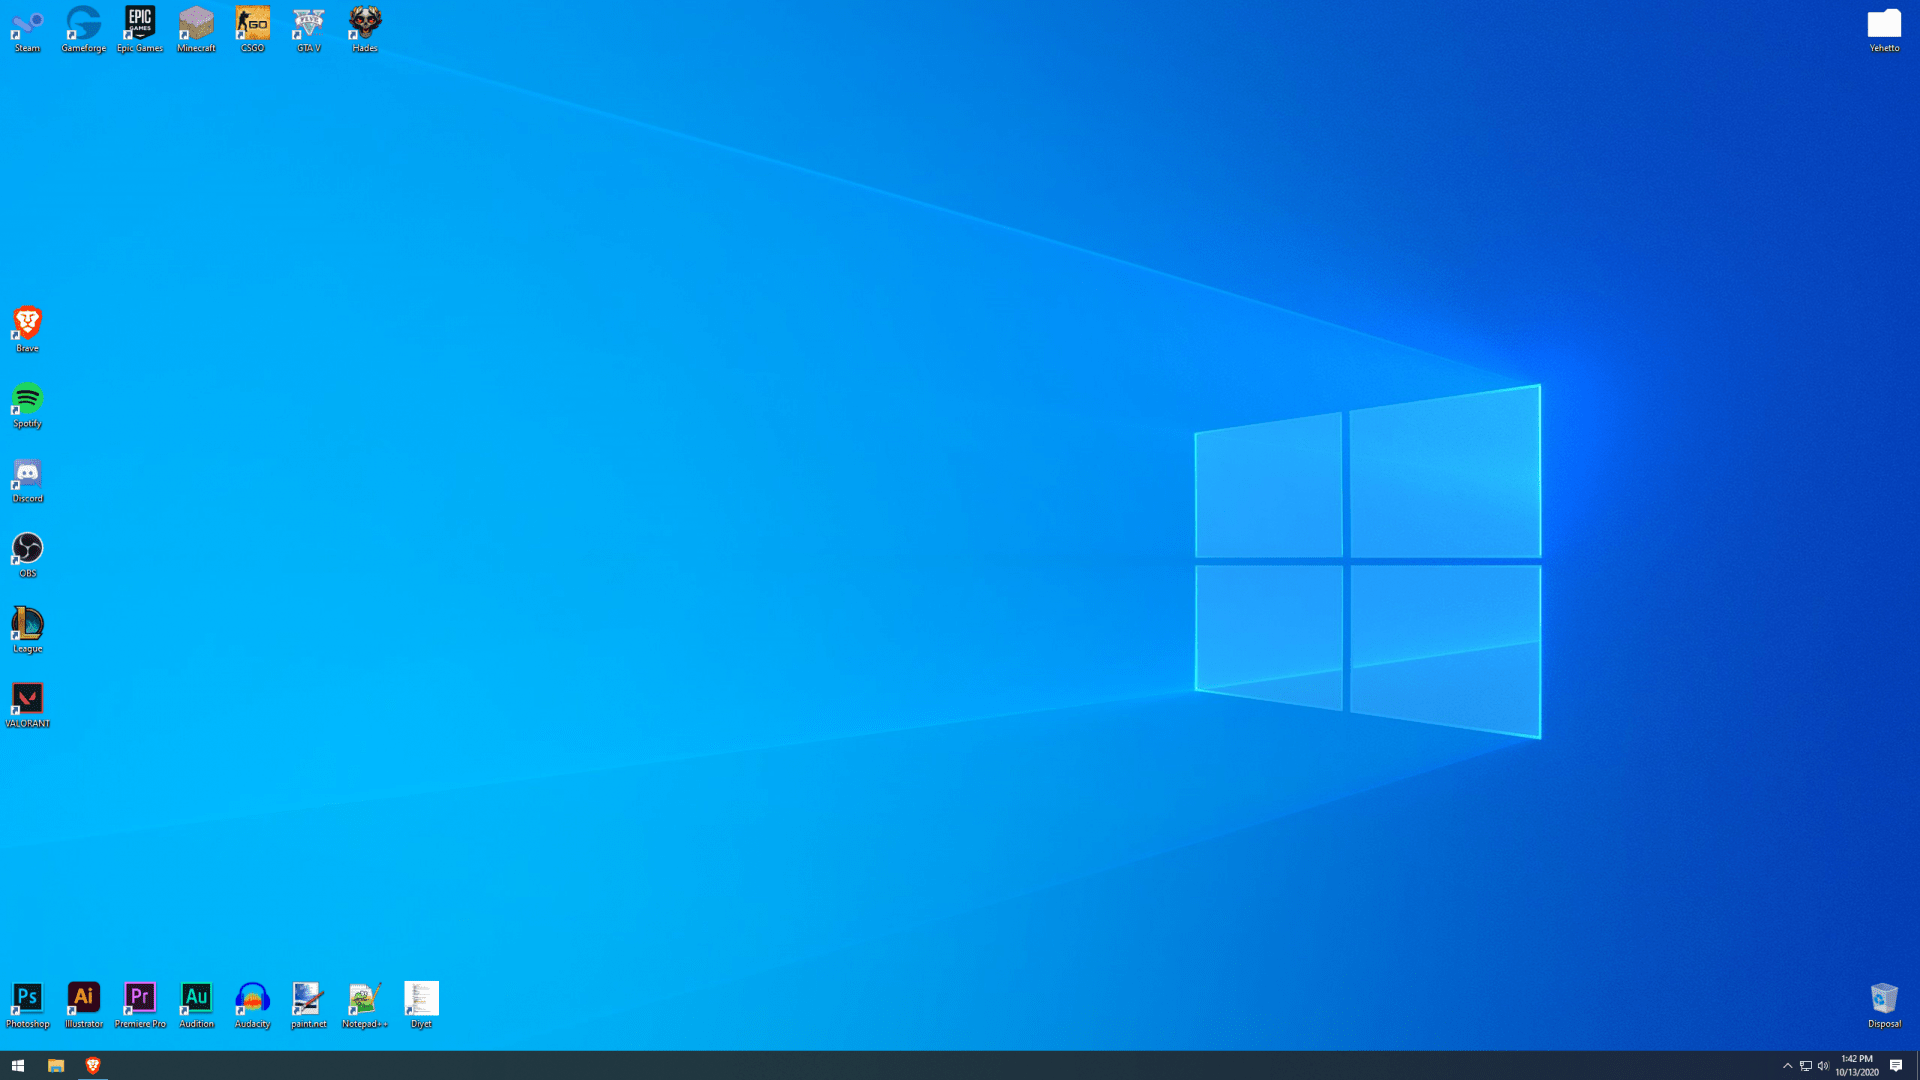Select the Disposal recycle bin icon
Image resolution: width=1920 pixels, height=1080 pixels.
(x=1884, y=999)
